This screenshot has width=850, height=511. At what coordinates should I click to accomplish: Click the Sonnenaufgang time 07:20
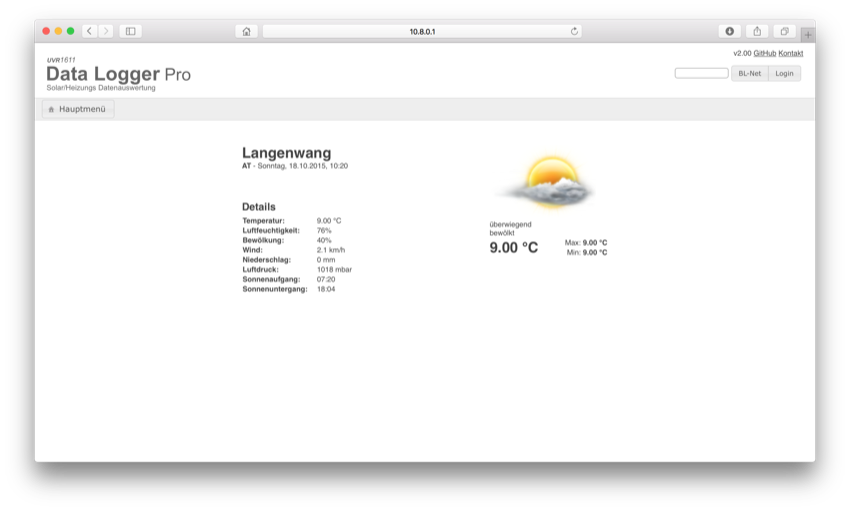click(x=326, y=279)
